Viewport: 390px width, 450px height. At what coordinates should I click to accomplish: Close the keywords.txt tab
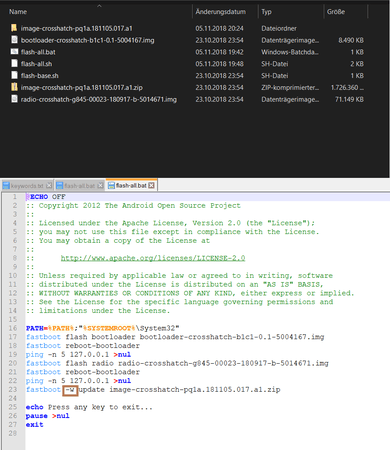(x=49, y=186)
